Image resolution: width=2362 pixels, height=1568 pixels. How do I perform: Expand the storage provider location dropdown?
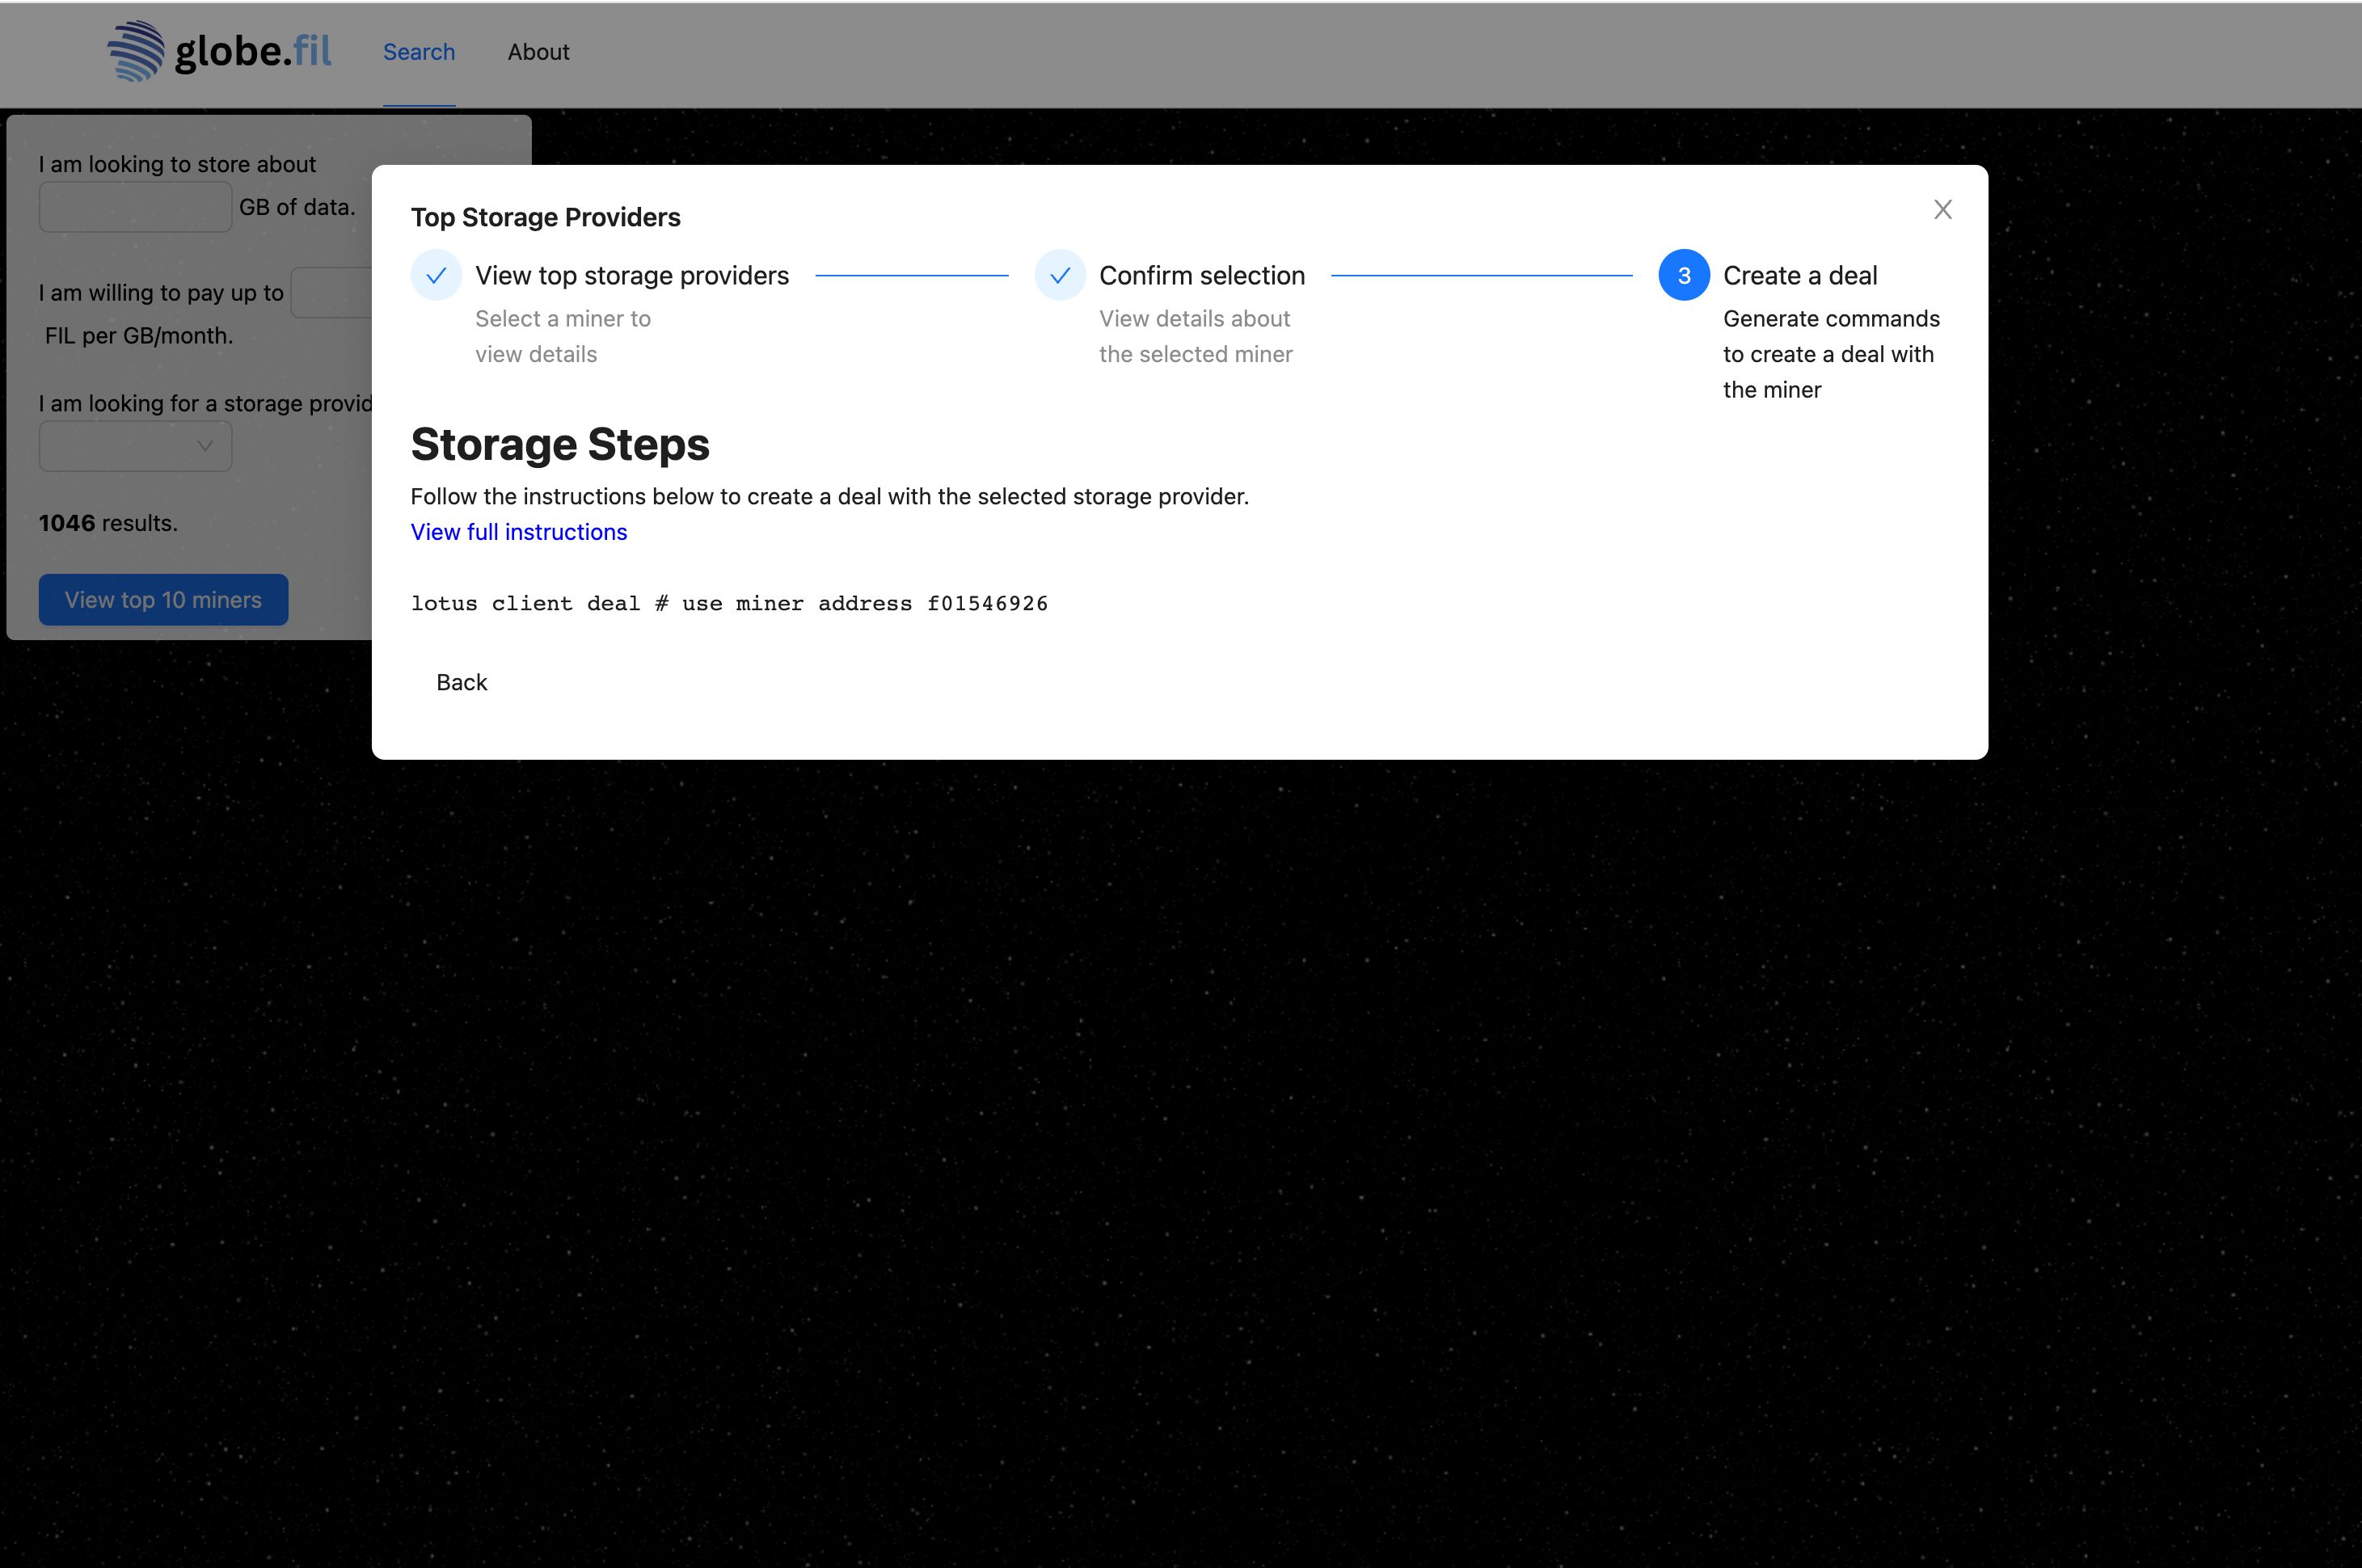[135, 446]
